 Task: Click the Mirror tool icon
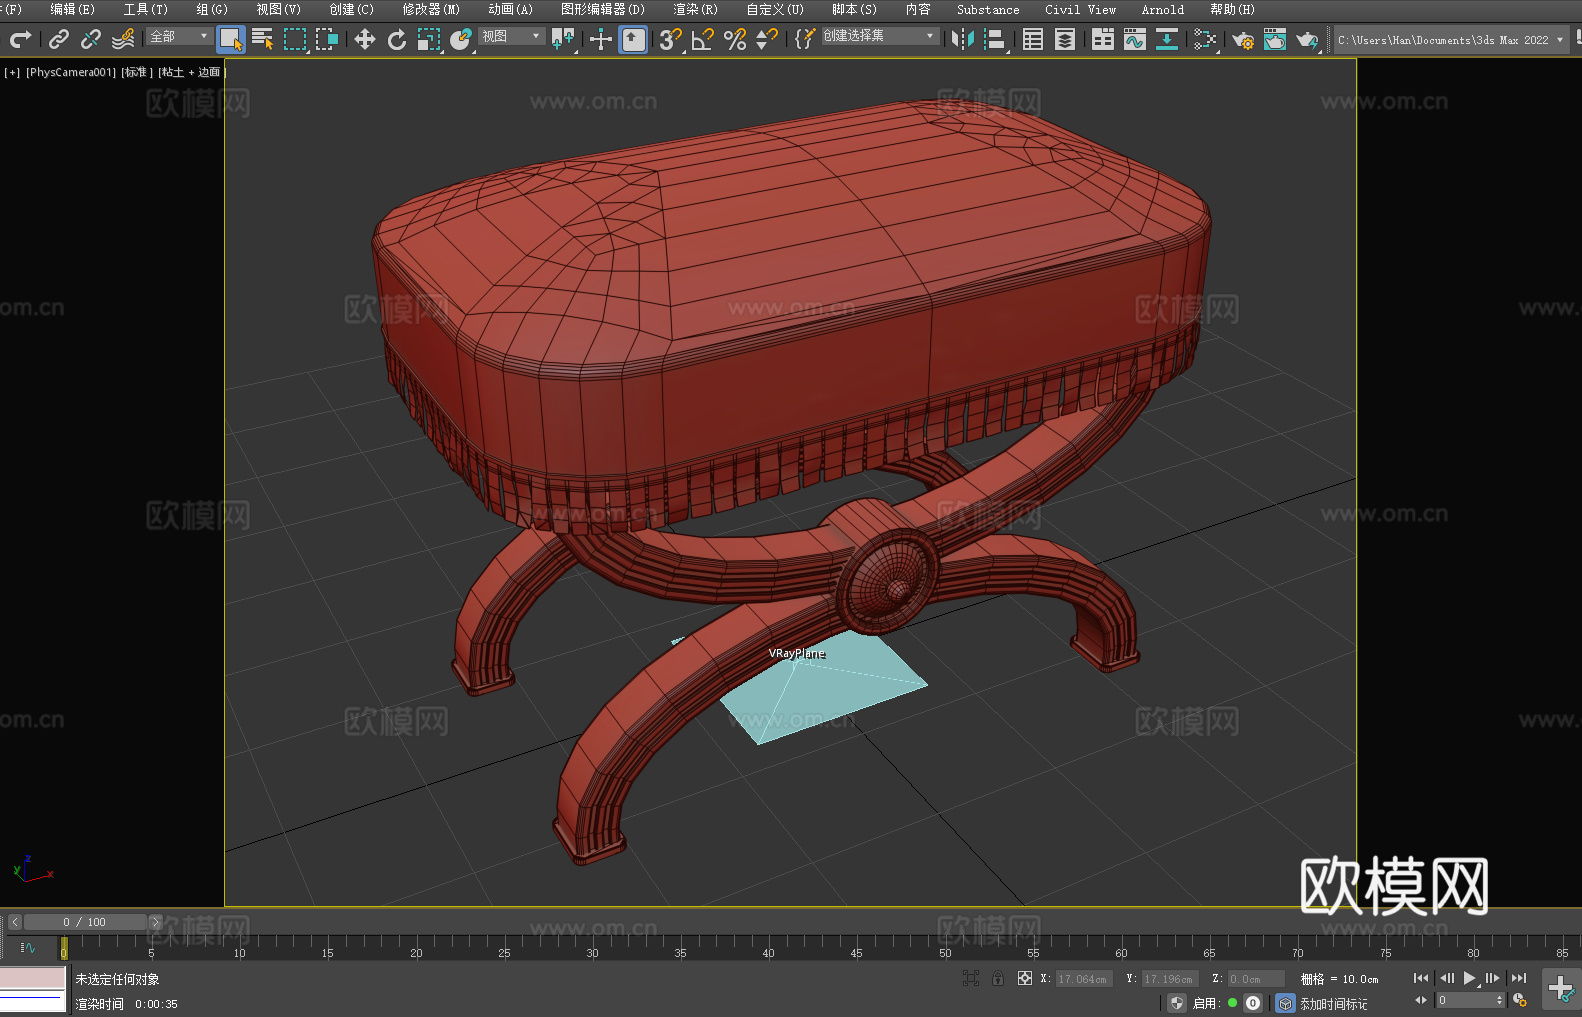click(x=962, y=39)
